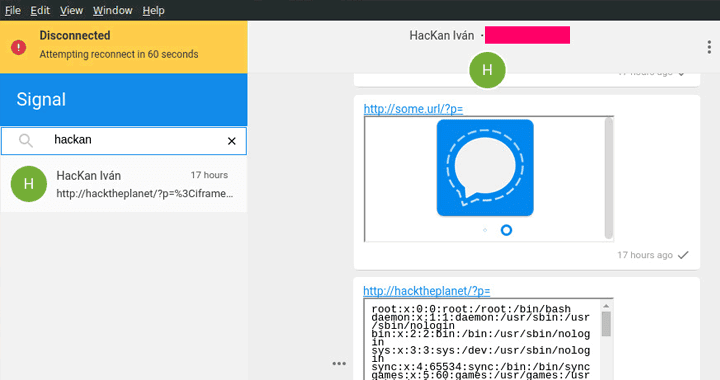
Task: Click Attempting reconnect in 60 seconds text
Action: [x=119, y=54]
